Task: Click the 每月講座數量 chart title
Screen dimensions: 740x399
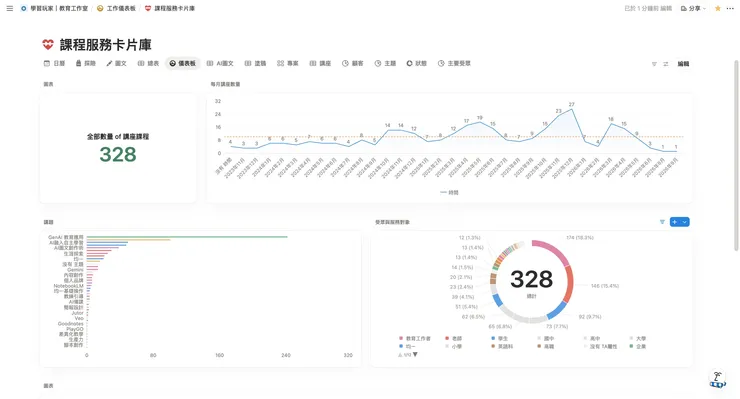Action: tap(225, 84)
